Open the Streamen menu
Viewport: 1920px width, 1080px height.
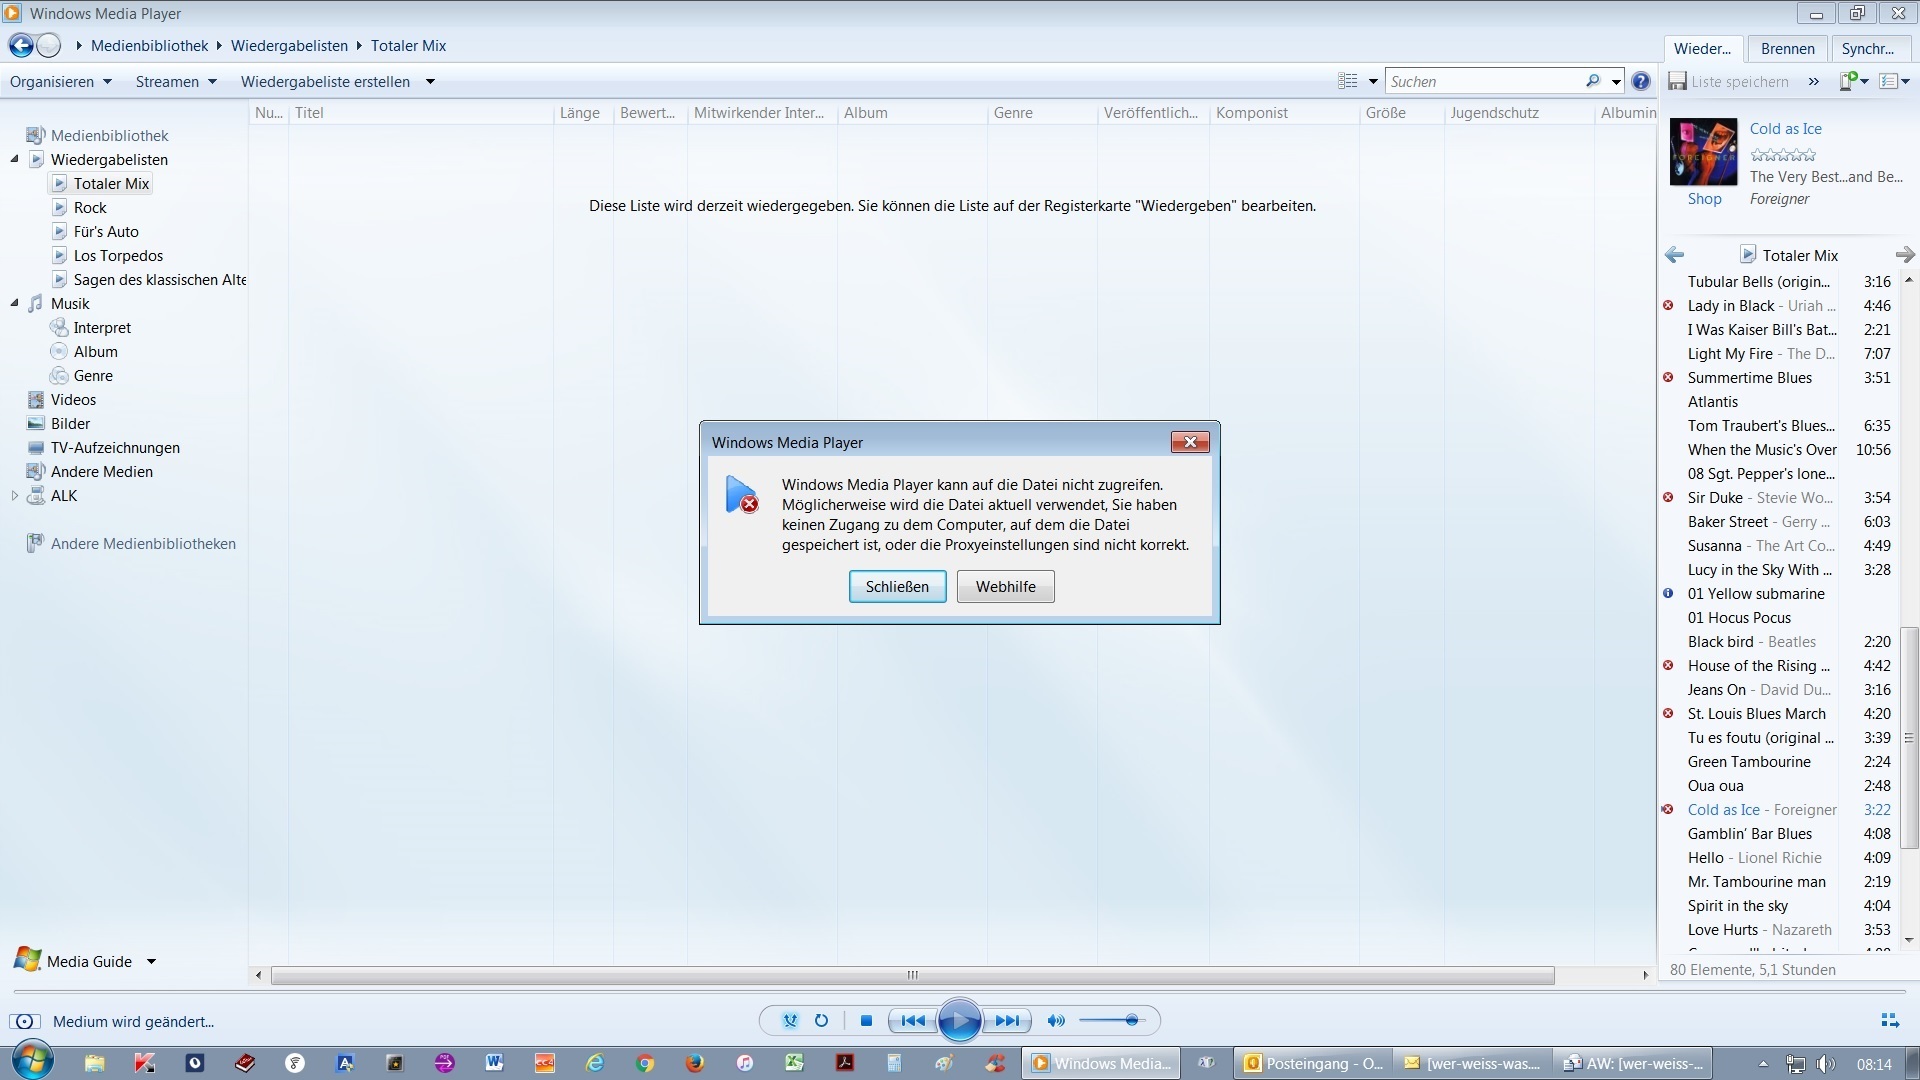click(x=176, y=82)
